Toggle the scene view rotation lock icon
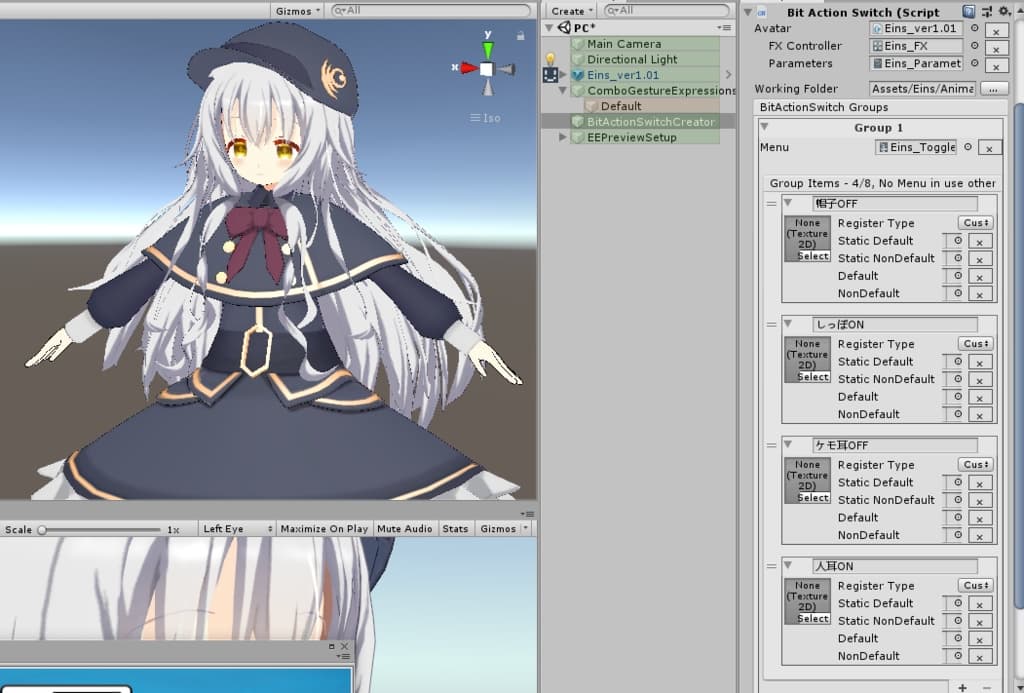Viewport: 1024px width, 693px height. [520, 36]
